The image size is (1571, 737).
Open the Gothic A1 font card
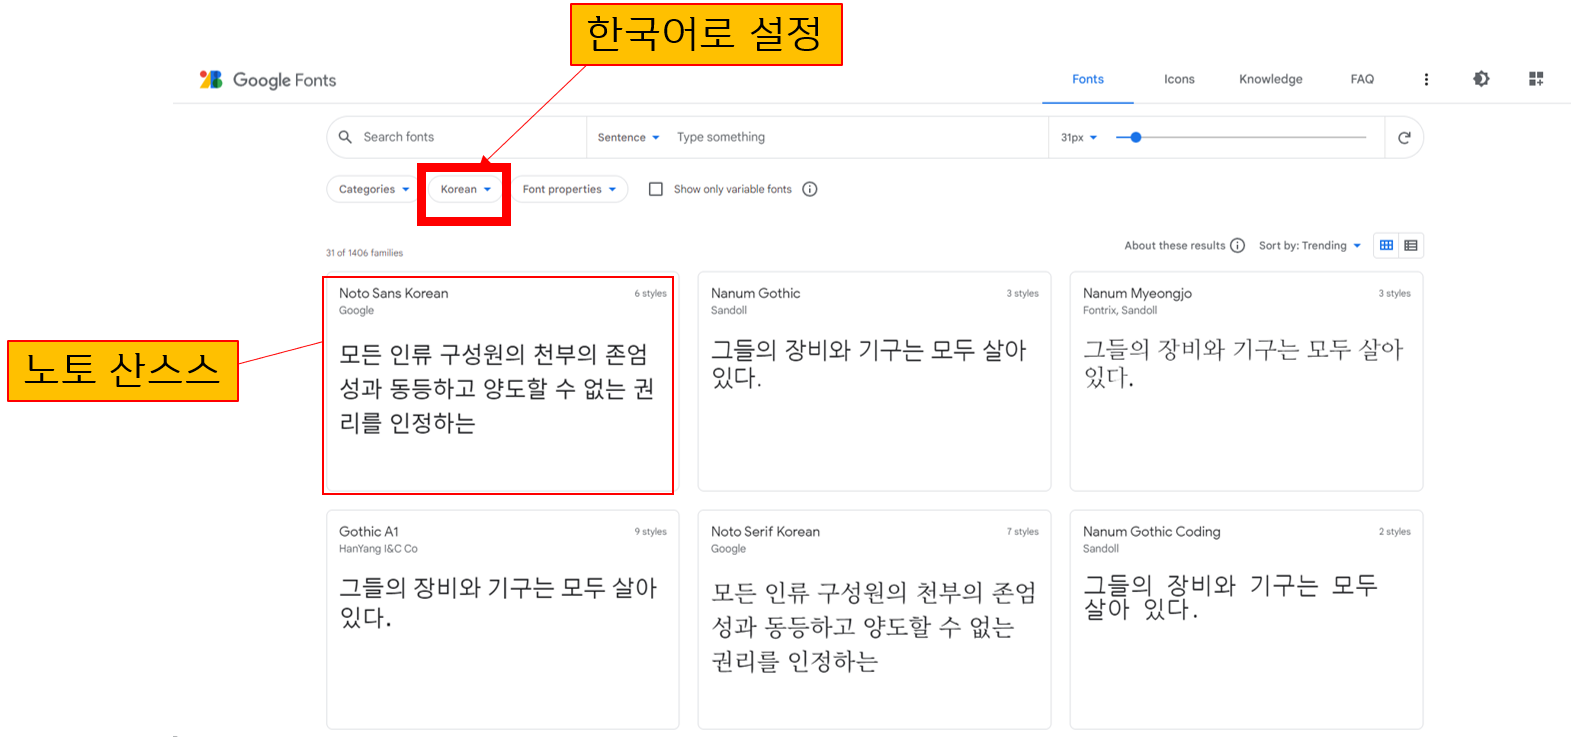click(x=503, y=619)
